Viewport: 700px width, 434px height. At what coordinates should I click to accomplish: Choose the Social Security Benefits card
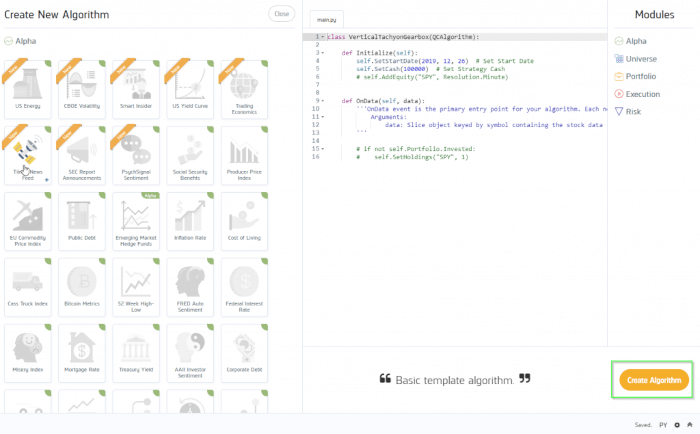(190, 155)
